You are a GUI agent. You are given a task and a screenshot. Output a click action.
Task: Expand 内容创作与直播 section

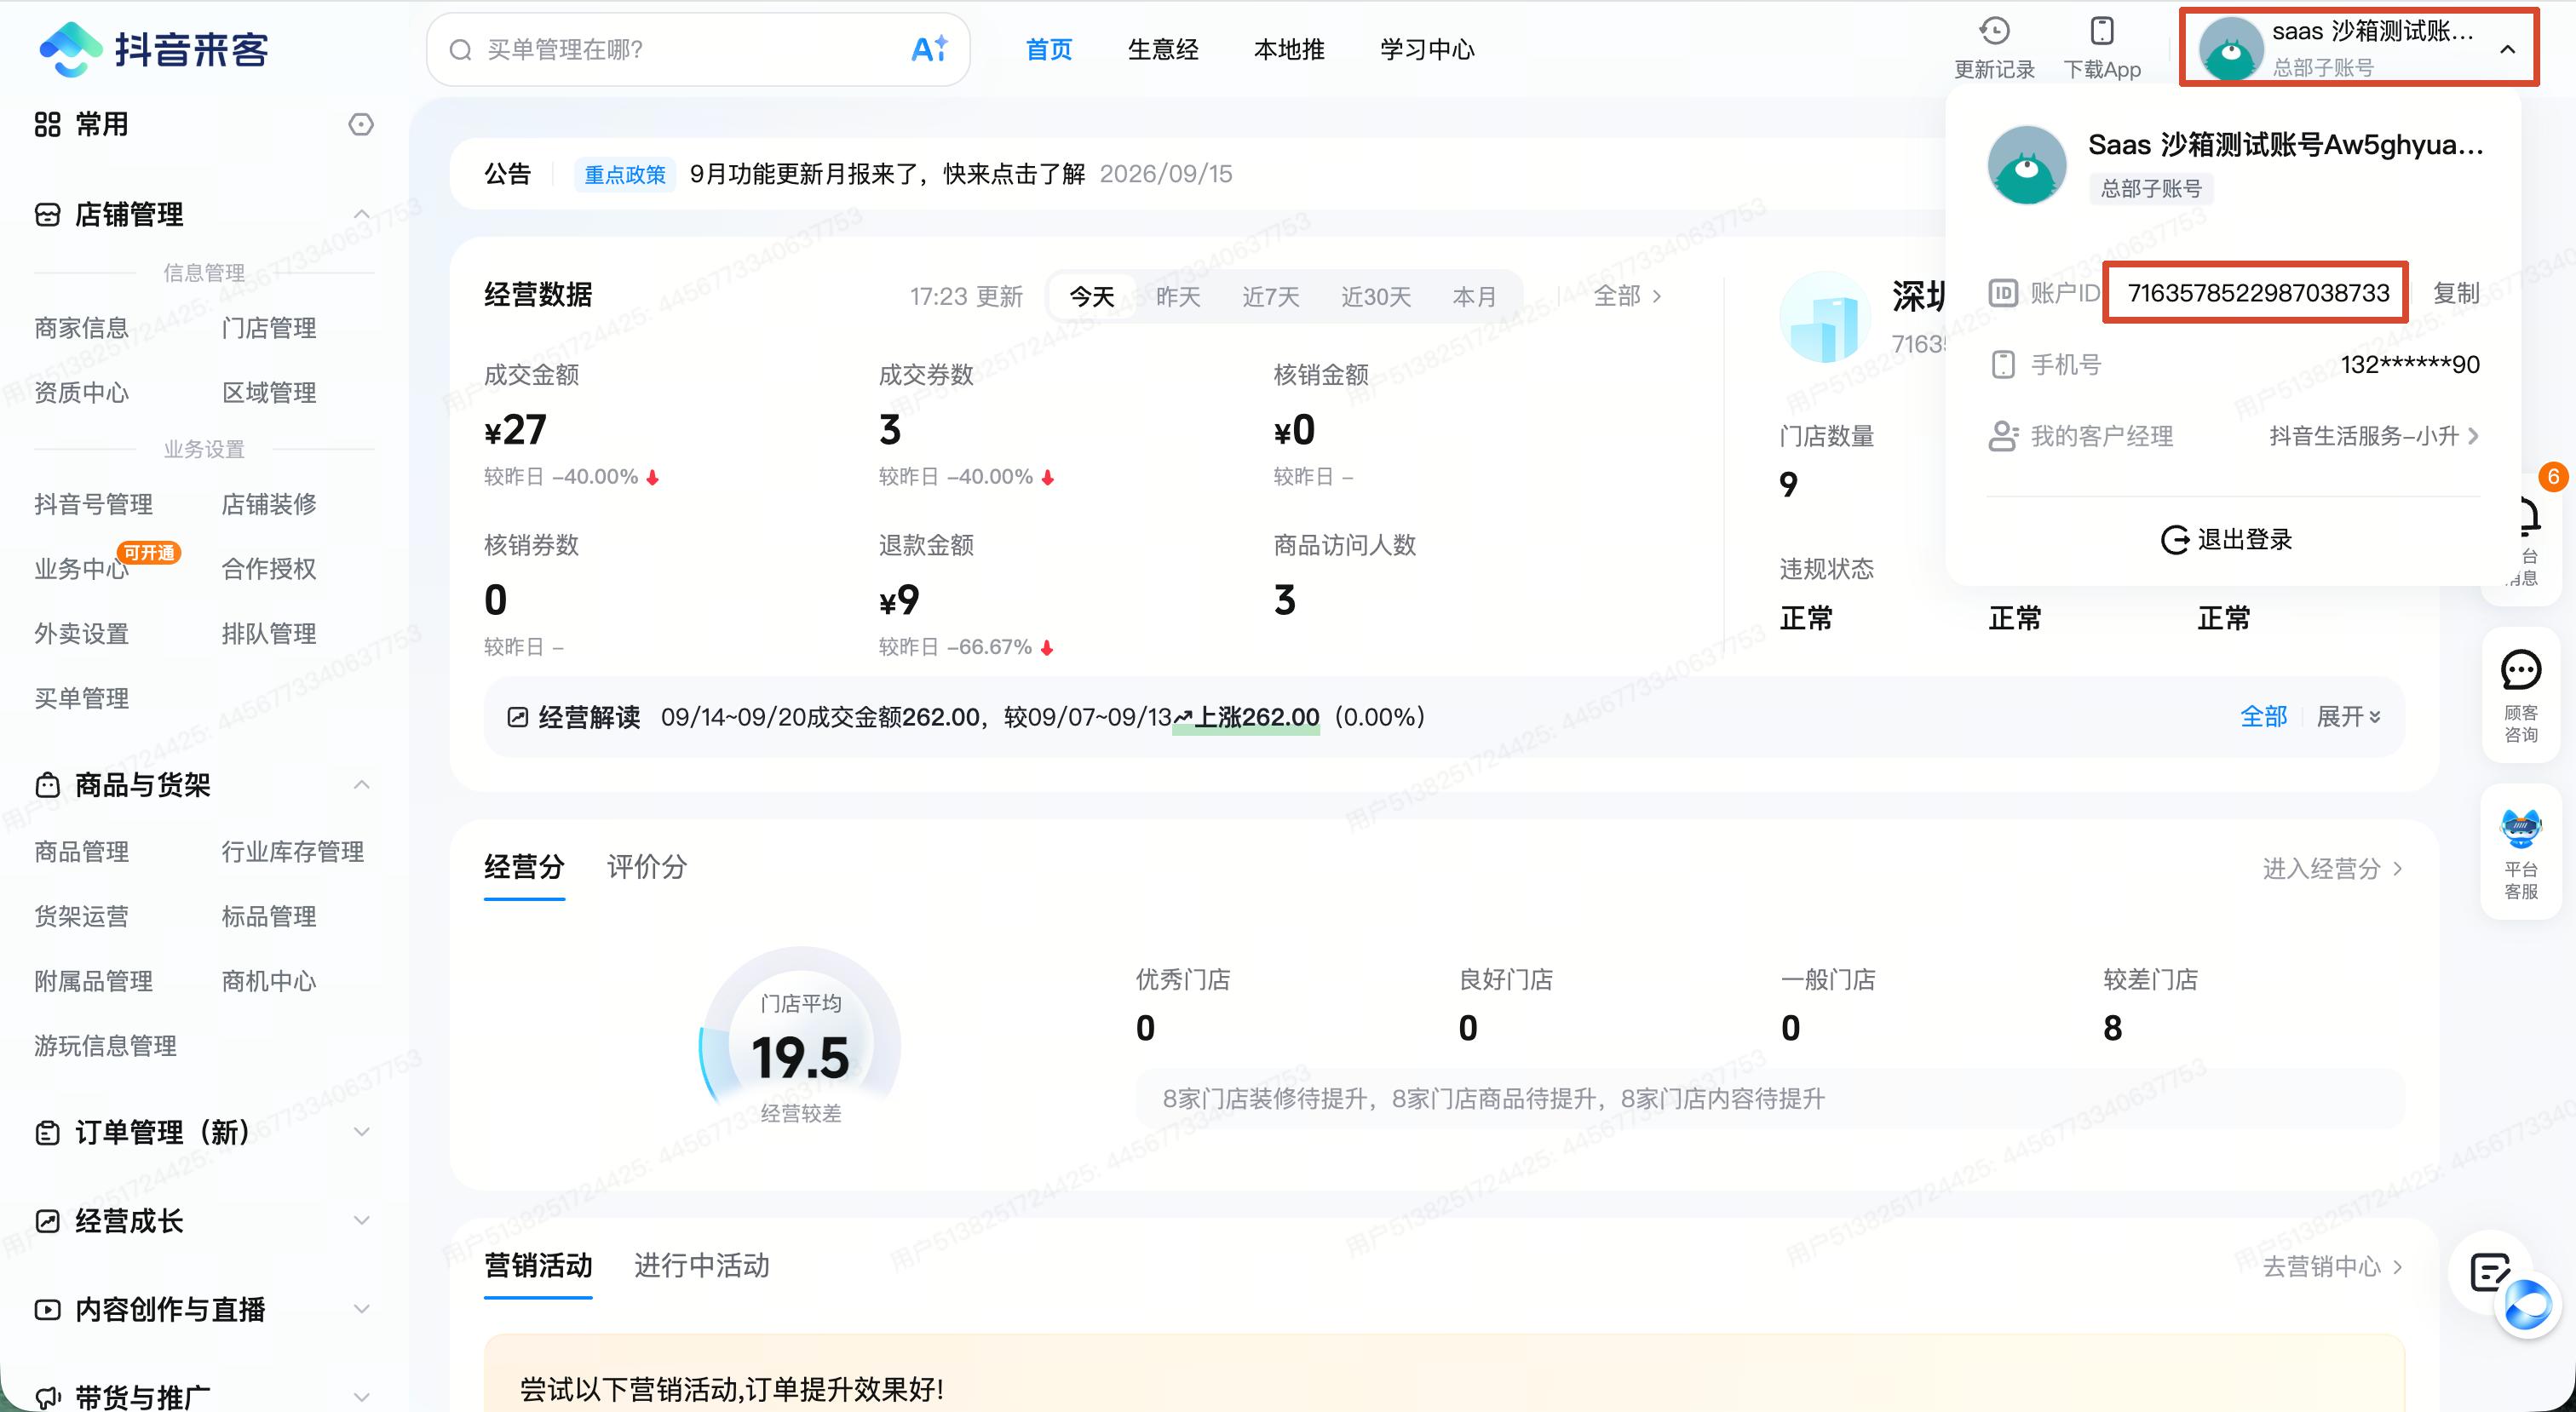click(x=362, y=1309)
